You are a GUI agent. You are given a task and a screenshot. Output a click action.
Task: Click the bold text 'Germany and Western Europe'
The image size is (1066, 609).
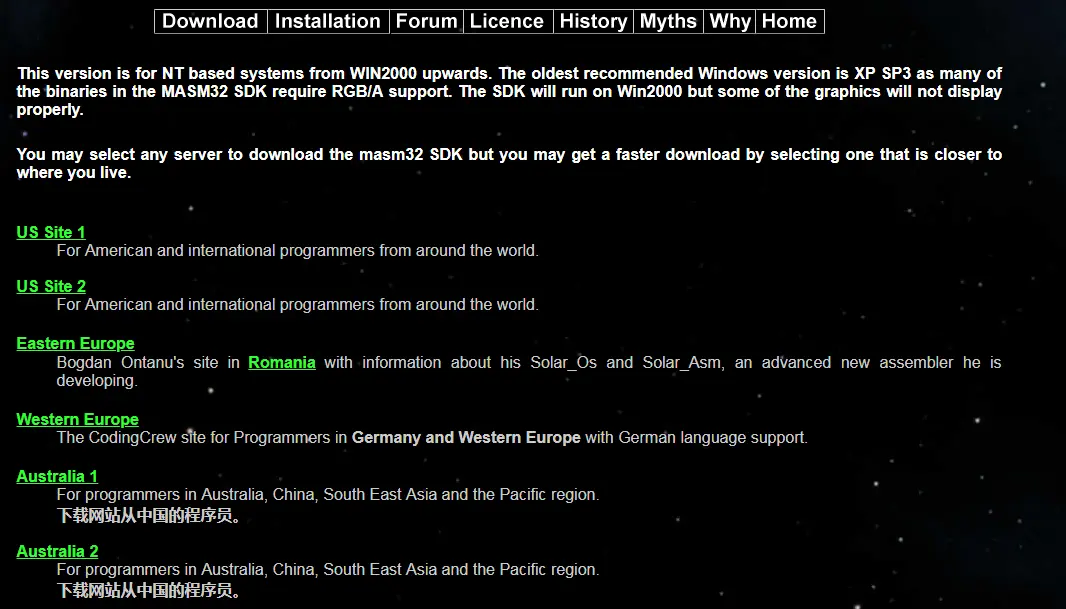[466, 438]
